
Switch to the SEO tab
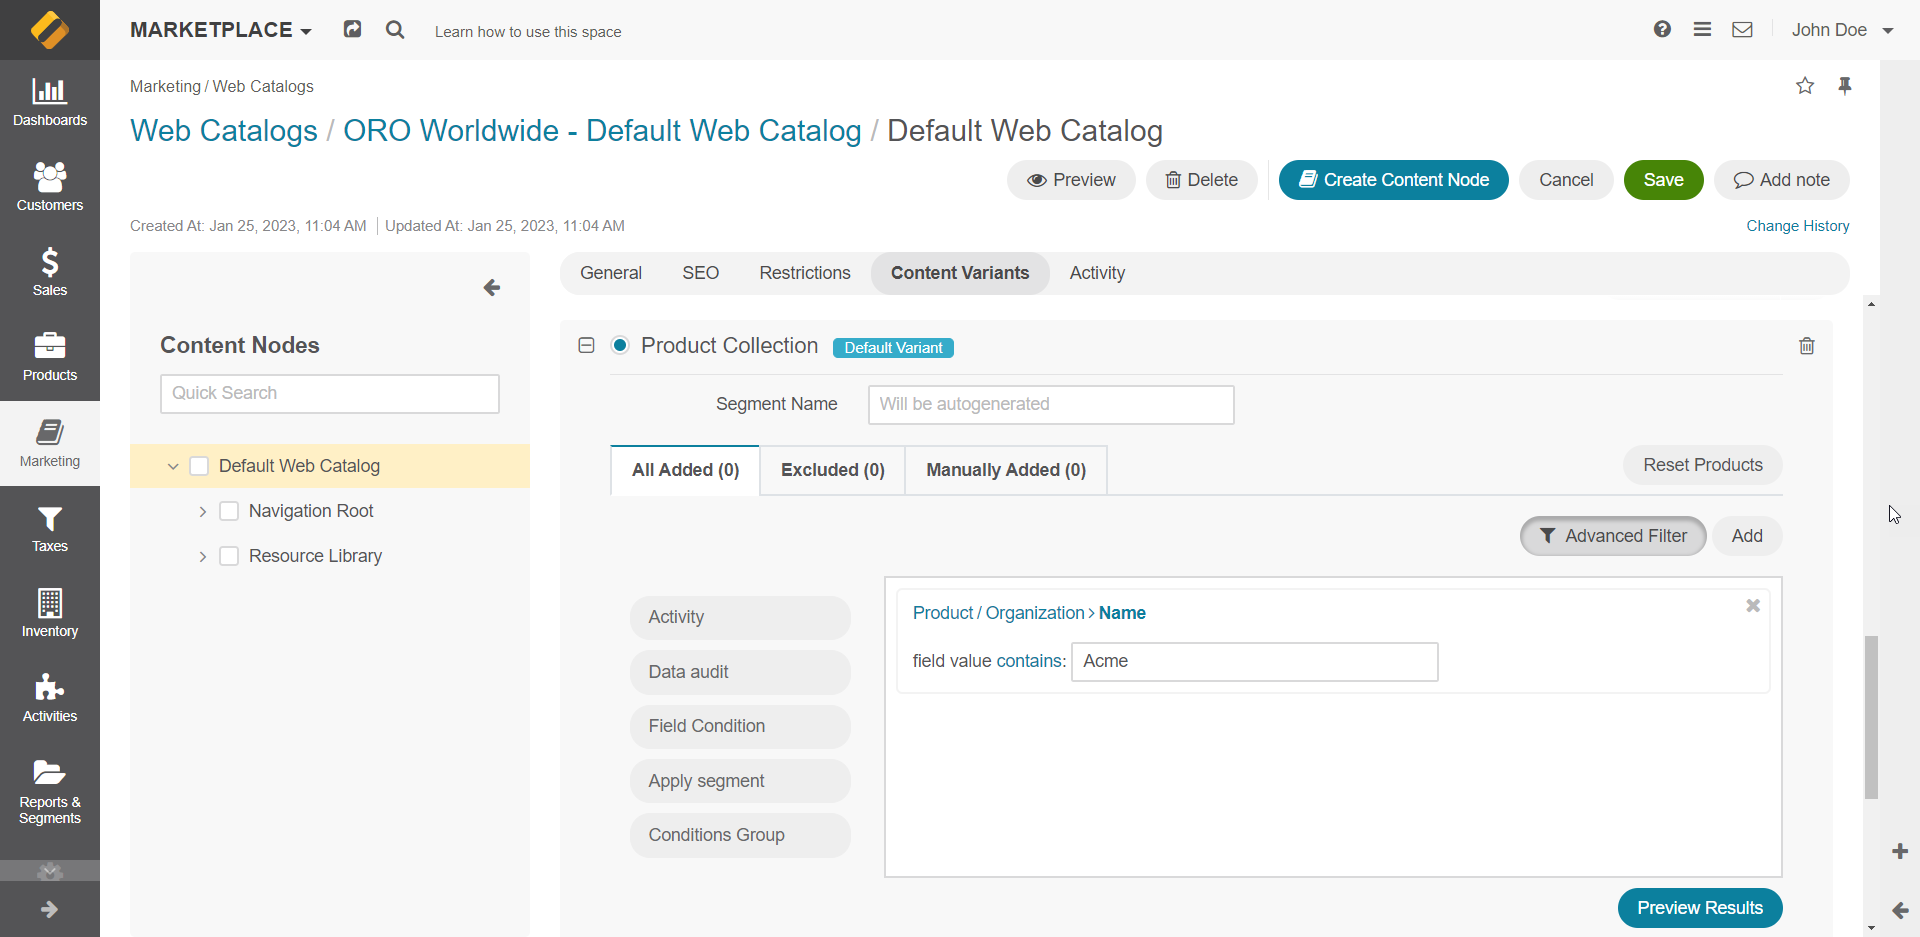coord(701,273)
